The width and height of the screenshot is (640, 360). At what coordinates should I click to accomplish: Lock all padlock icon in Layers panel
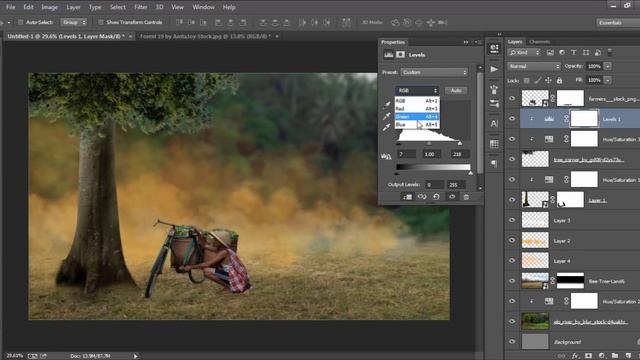(559, 80)
